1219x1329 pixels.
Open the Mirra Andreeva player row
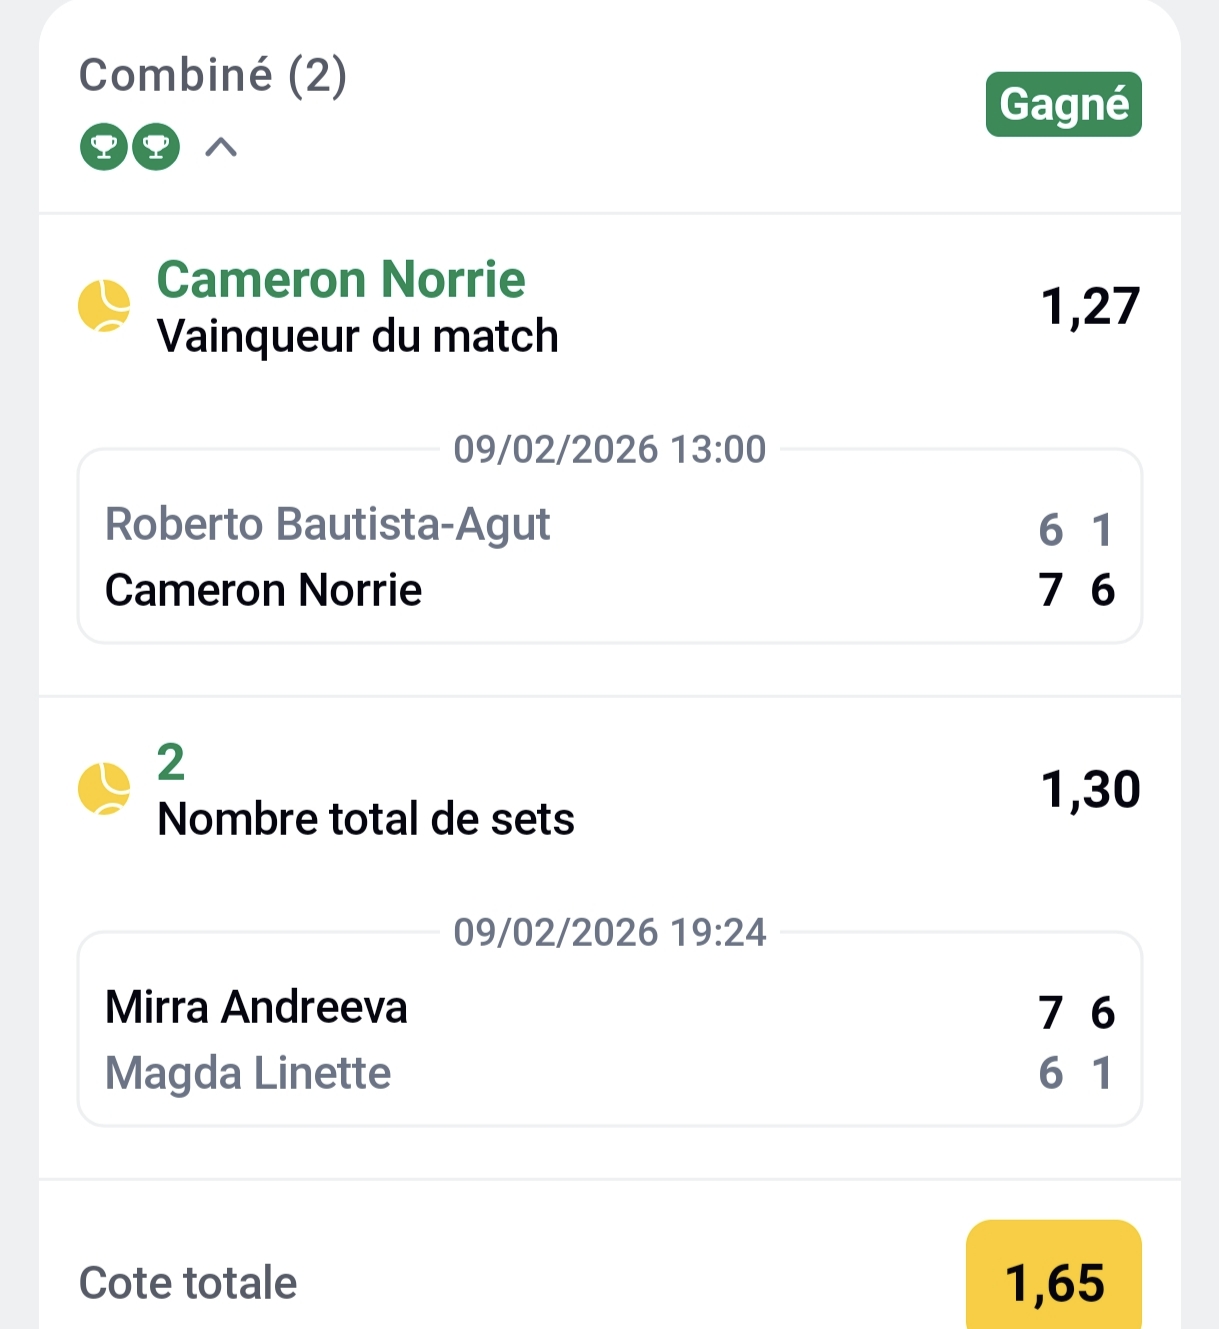click(257, 1007)
